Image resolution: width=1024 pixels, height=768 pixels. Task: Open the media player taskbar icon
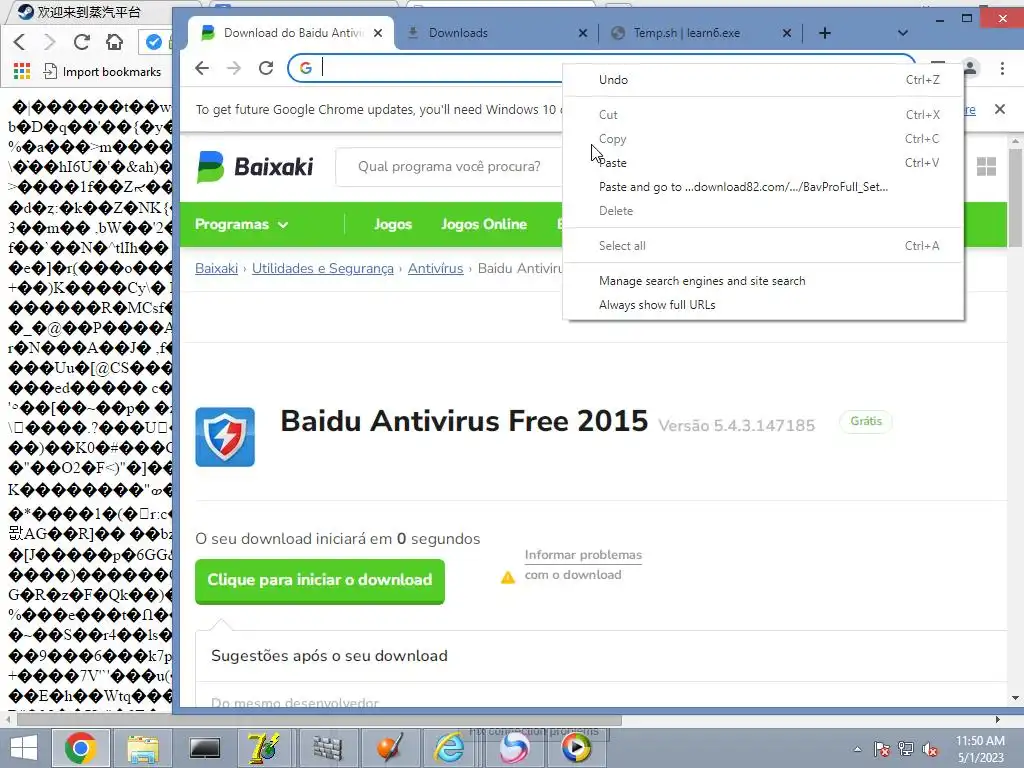(x=575, y=748)
